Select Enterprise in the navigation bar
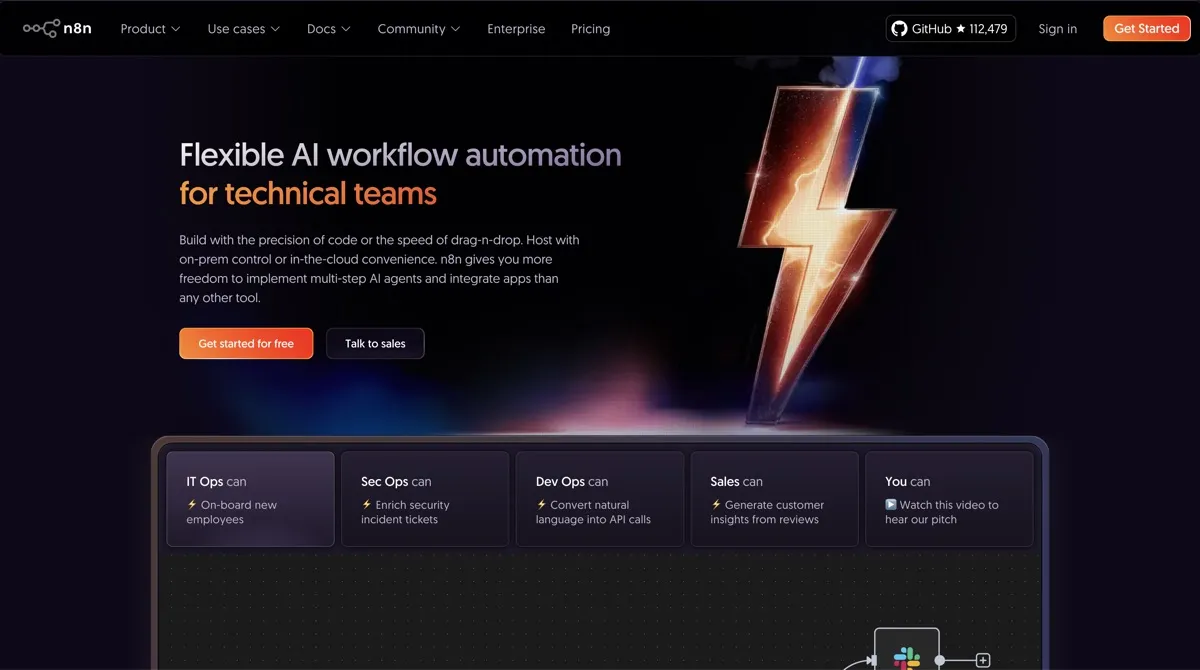Viewport: 1200px width, 670px height. (516, 28)
